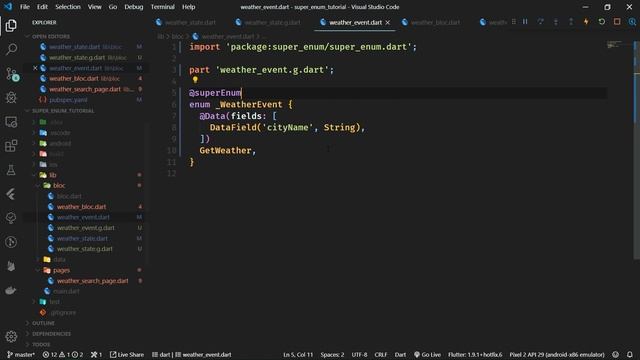Open the Selection menu
Viewport: 640px width, 360px height.
68,7
